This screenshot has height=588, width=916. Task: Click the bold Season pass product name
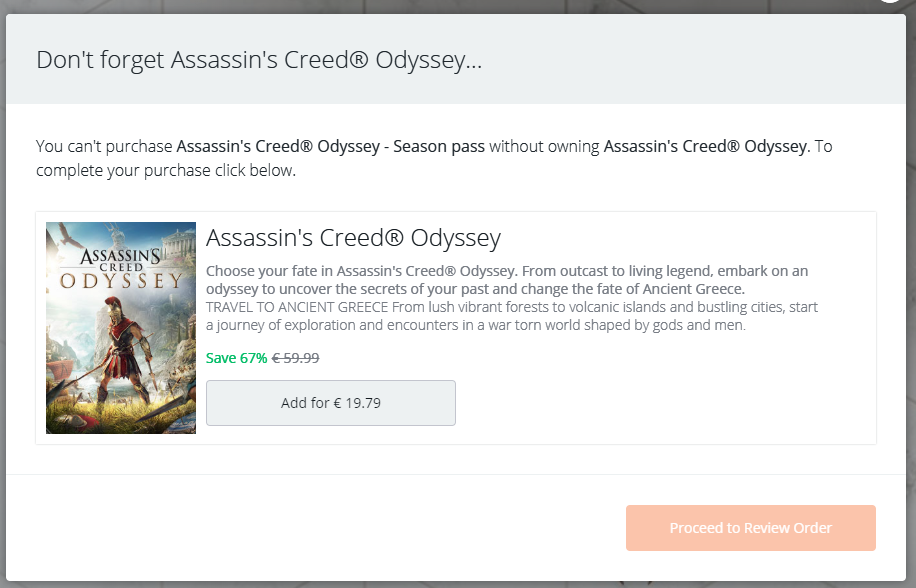[331, 146]
